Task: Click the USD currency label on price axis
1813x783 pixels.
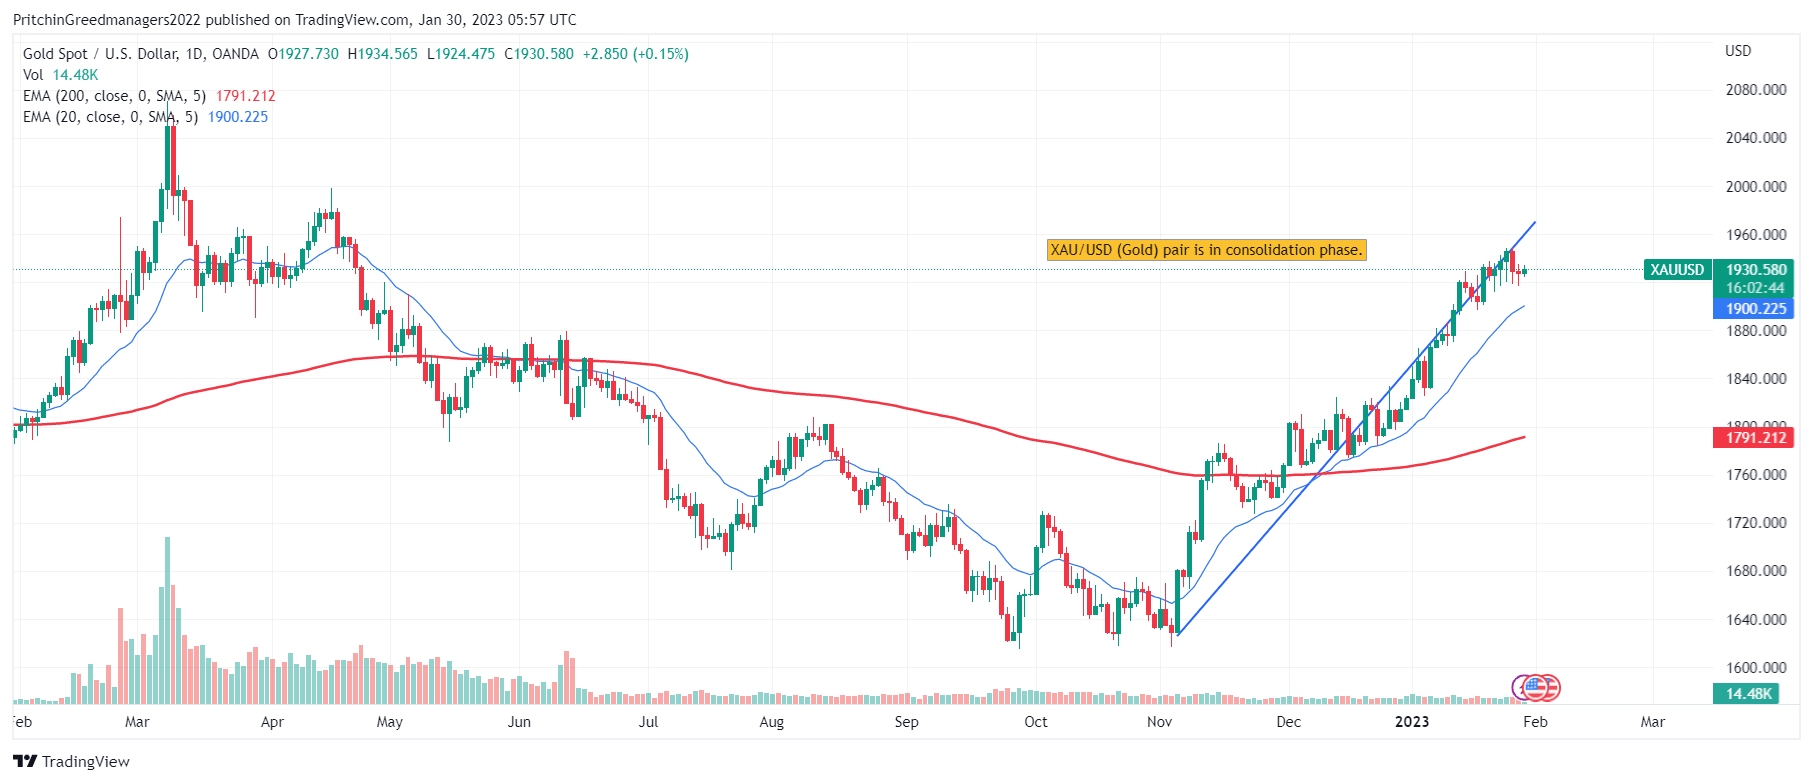Action: click(1738, 51)
